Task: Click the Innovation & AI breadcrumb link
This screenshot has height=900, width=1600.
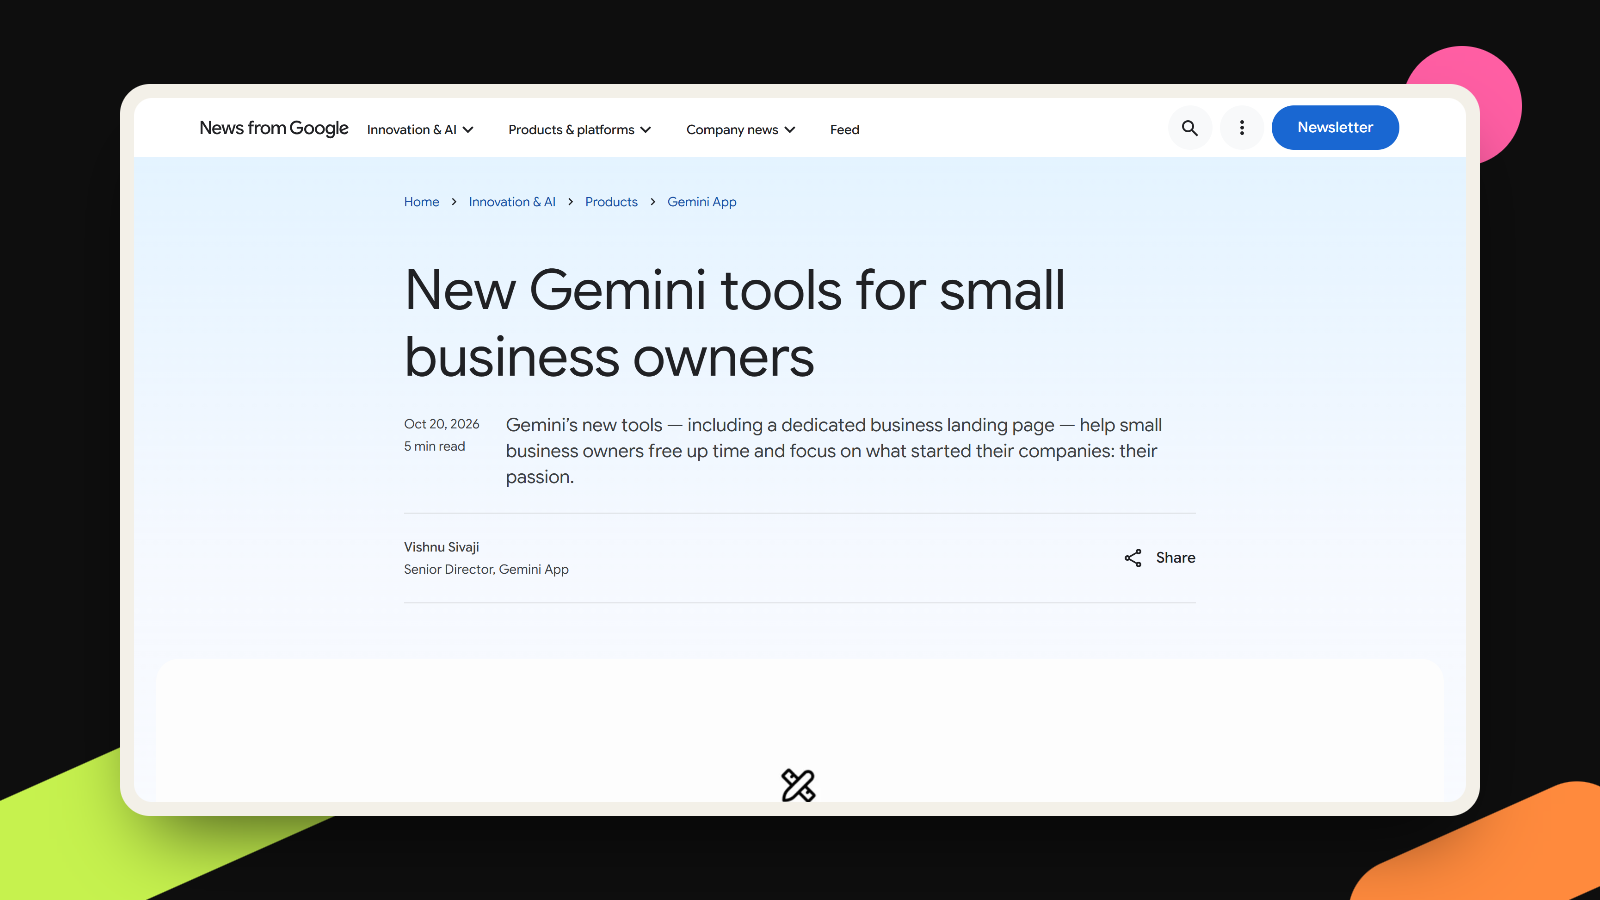Action: [x=512, y=202]
